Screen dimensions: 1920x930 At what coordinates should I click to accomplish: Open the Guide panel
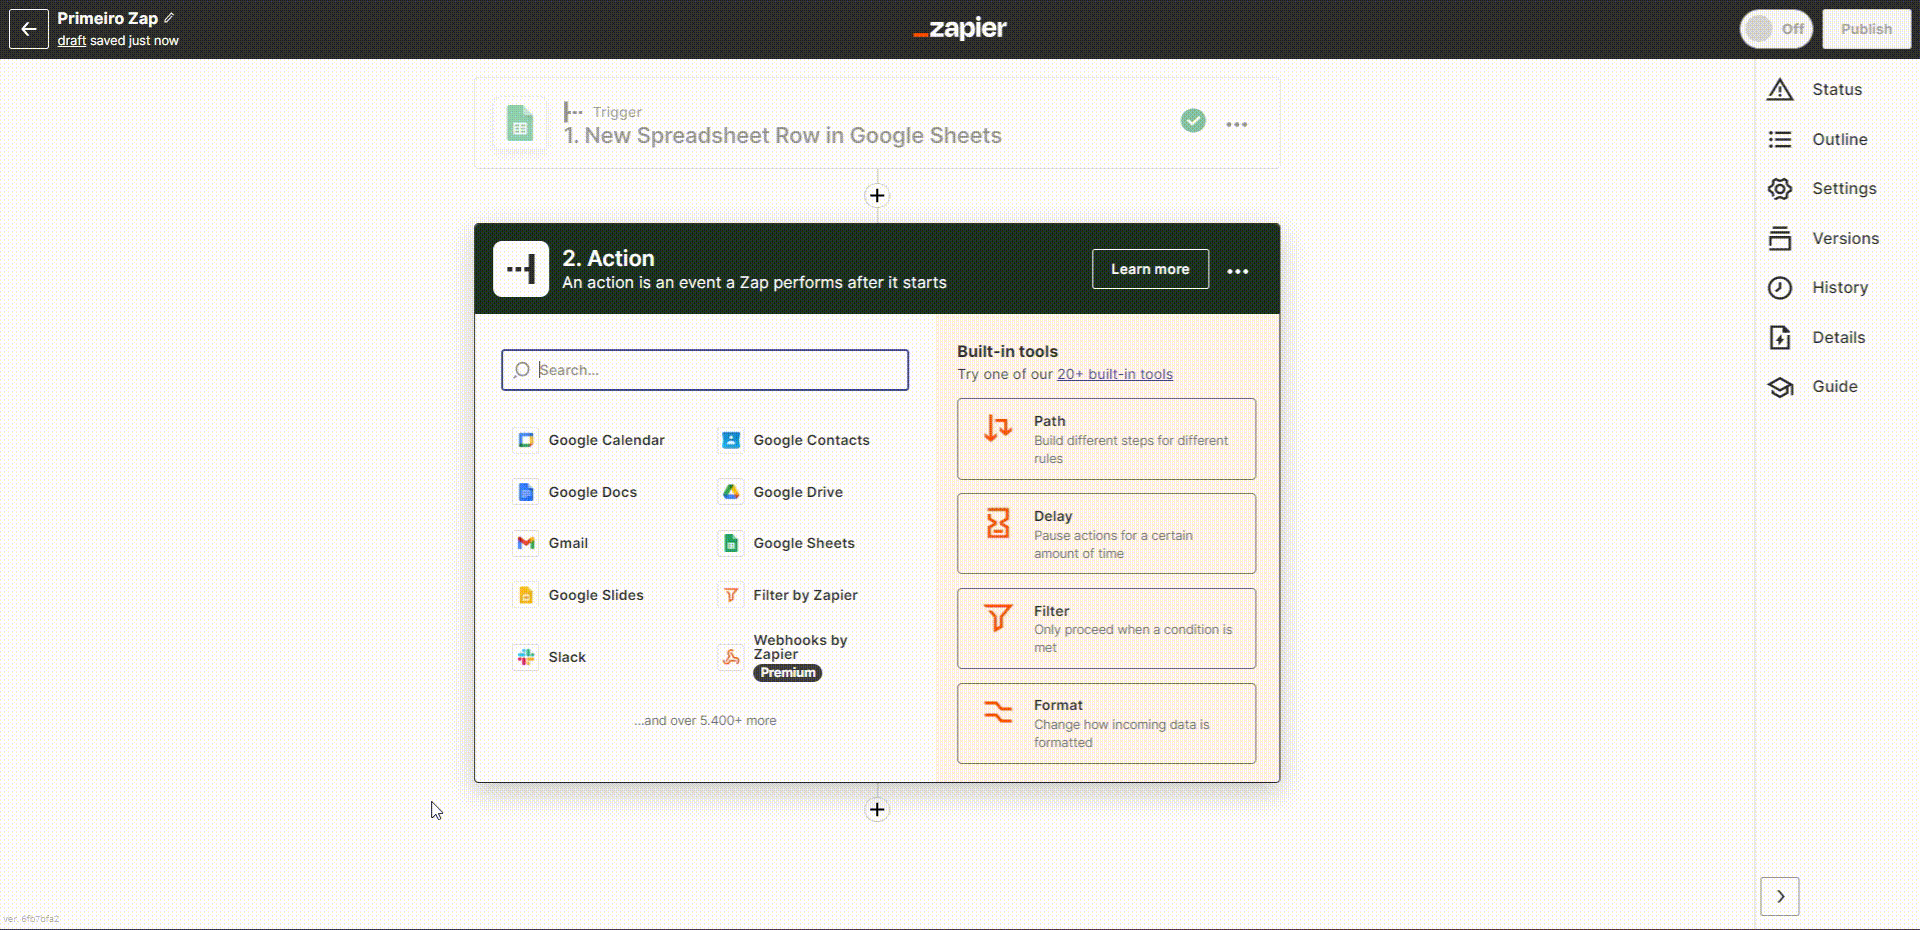[1812, 387]
